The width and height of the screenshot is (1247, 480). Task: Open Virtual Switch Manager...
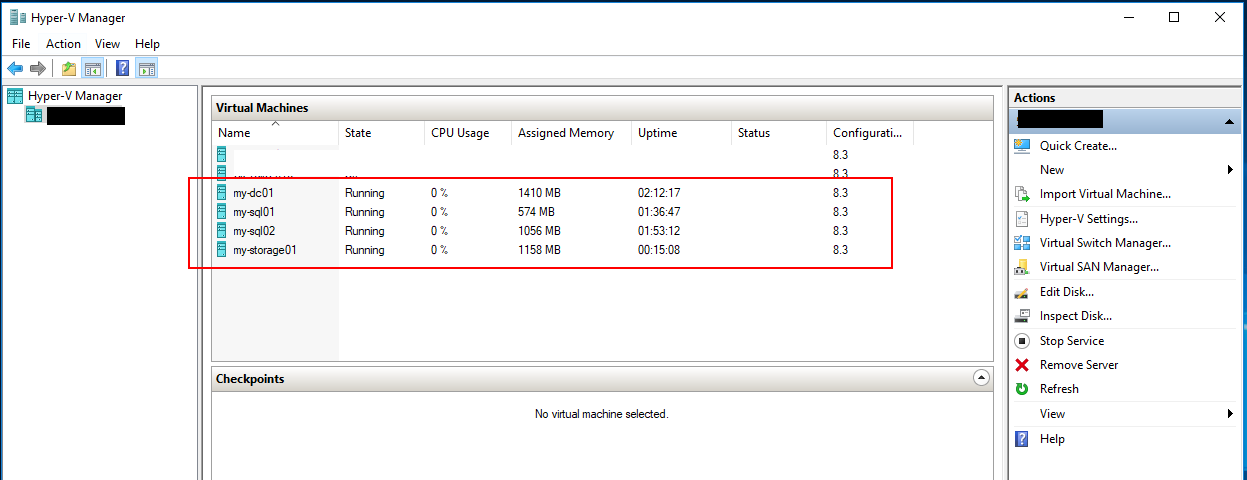(1105, 243)
